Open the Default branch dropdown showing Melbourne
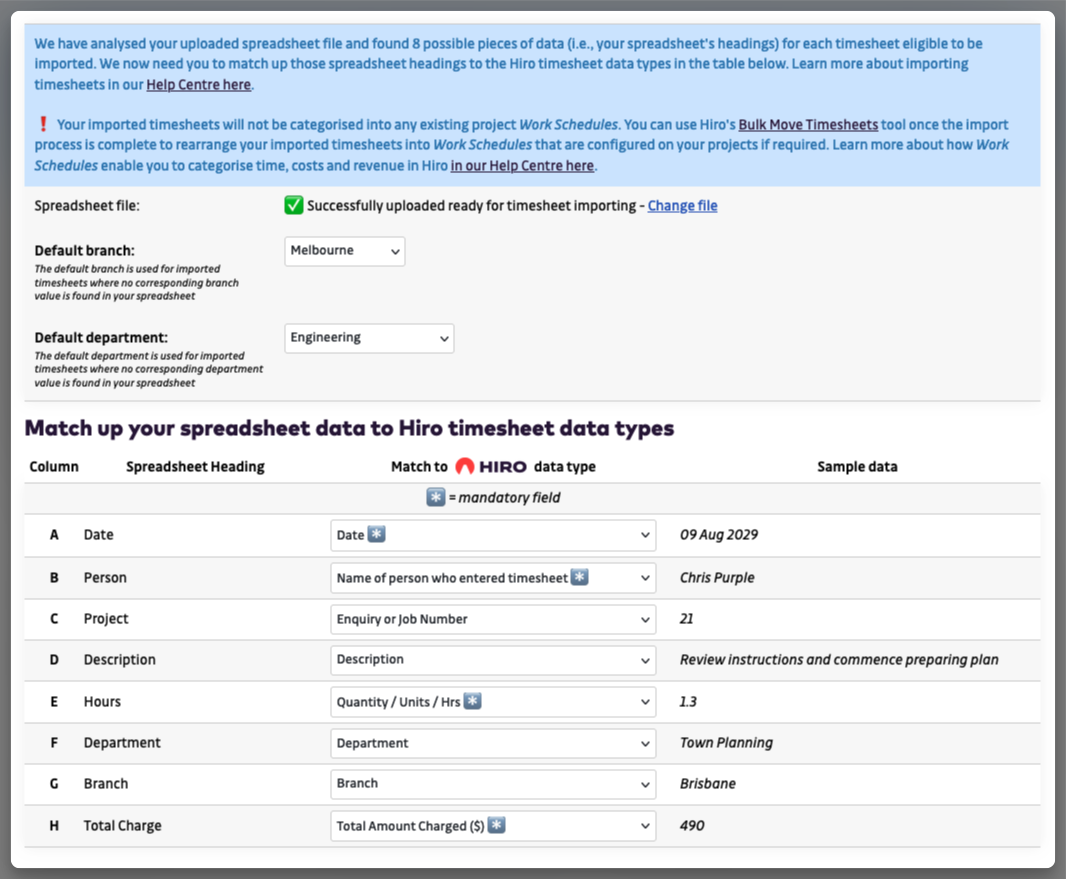The height and width of the screenshot is (879, 1066). coord(345,251)
